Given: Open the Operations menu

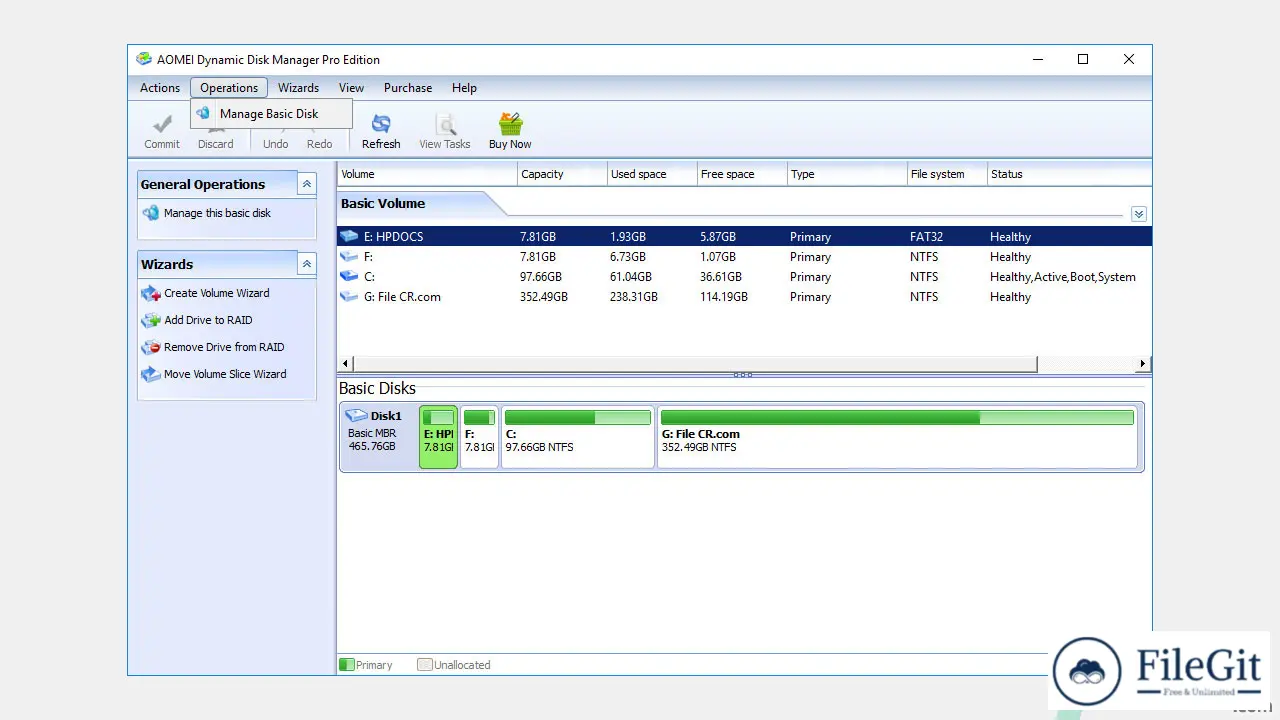Looking at the screenshot, I should (229, 88).
